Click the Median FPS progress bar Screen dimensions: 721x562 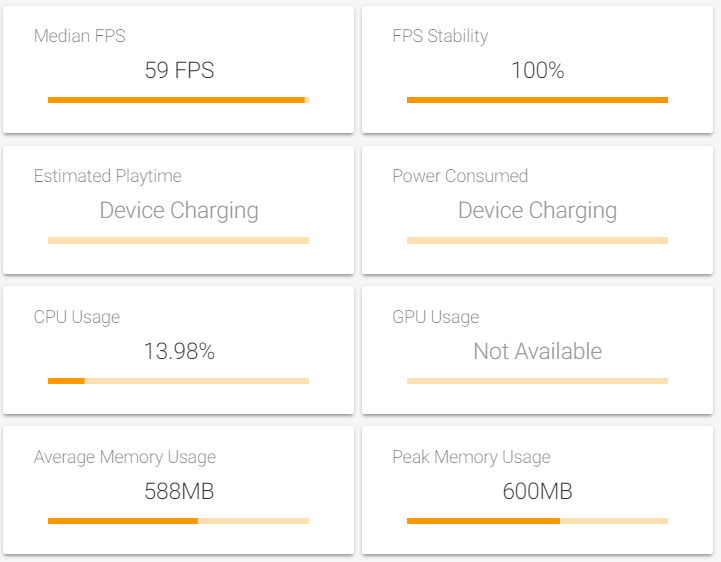click(178, 100)
